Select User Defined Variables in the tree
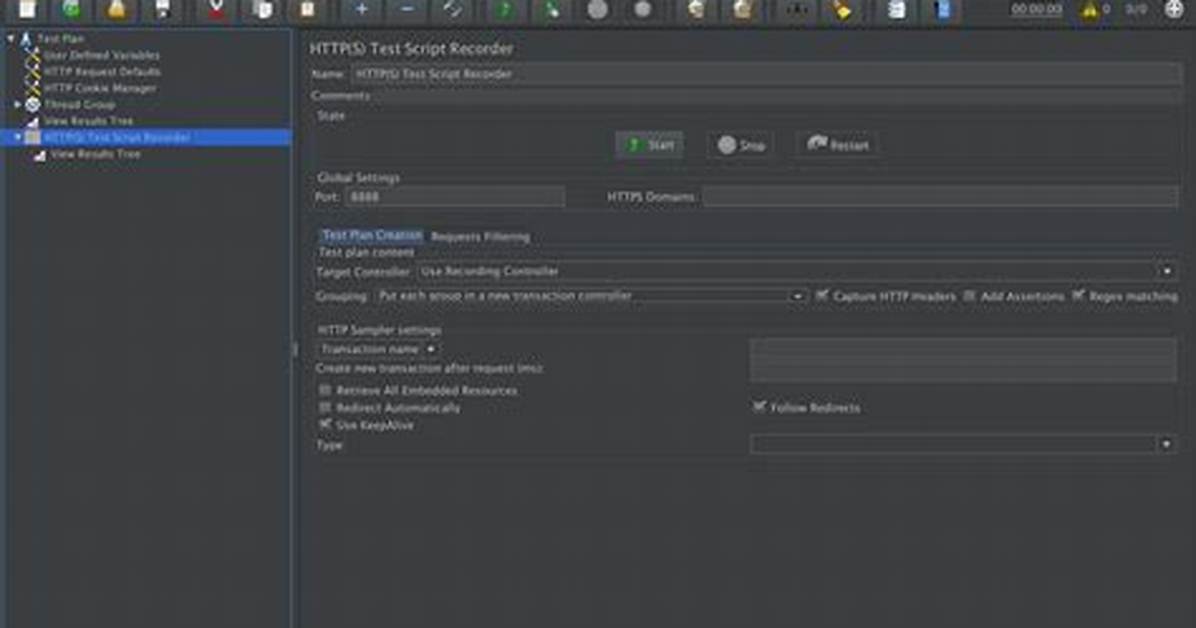 pyautogui.click(x=101, y=55)
